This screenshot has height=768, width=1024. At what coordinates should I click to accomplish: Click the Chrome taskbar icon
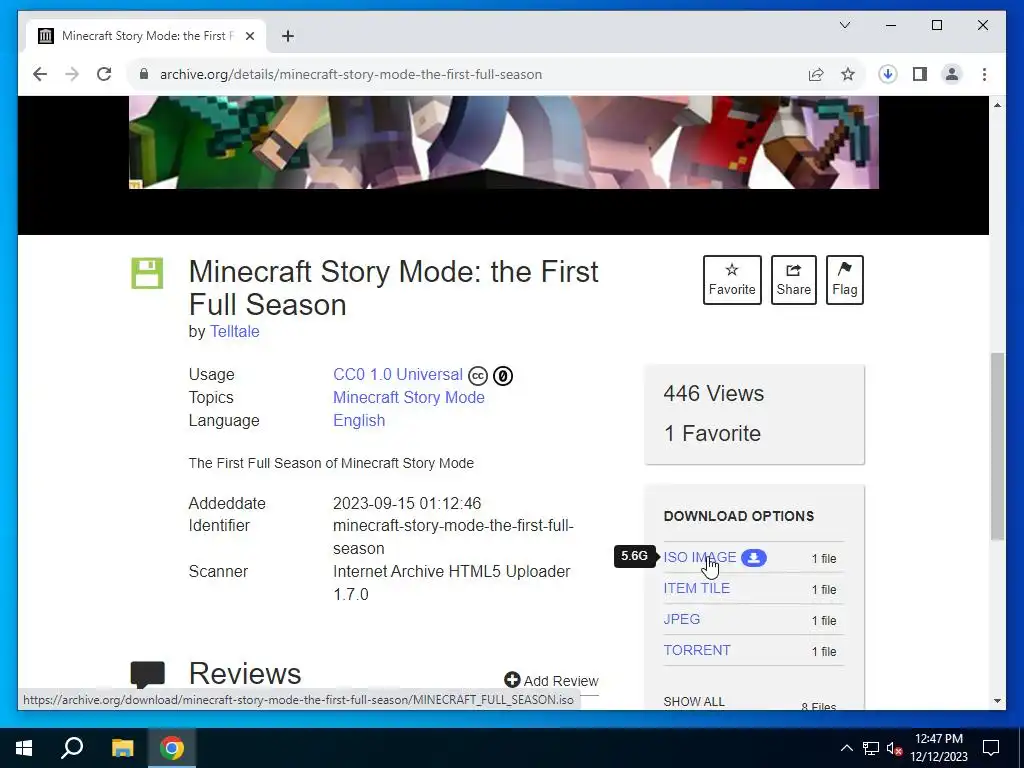click(x=172, y=748)
